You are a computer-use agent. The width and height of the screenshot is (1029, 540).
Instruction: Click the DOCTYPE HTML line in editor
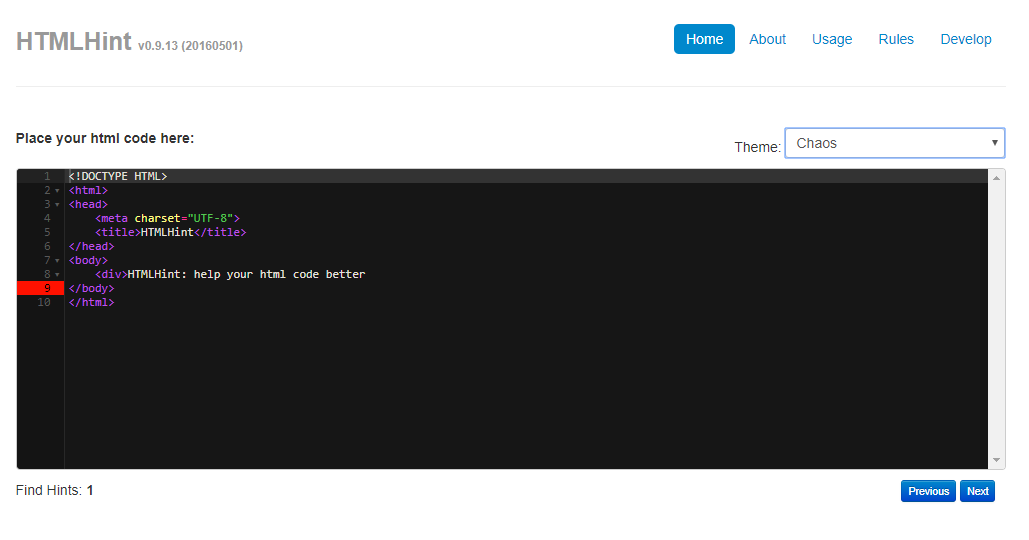coord(118,177)
